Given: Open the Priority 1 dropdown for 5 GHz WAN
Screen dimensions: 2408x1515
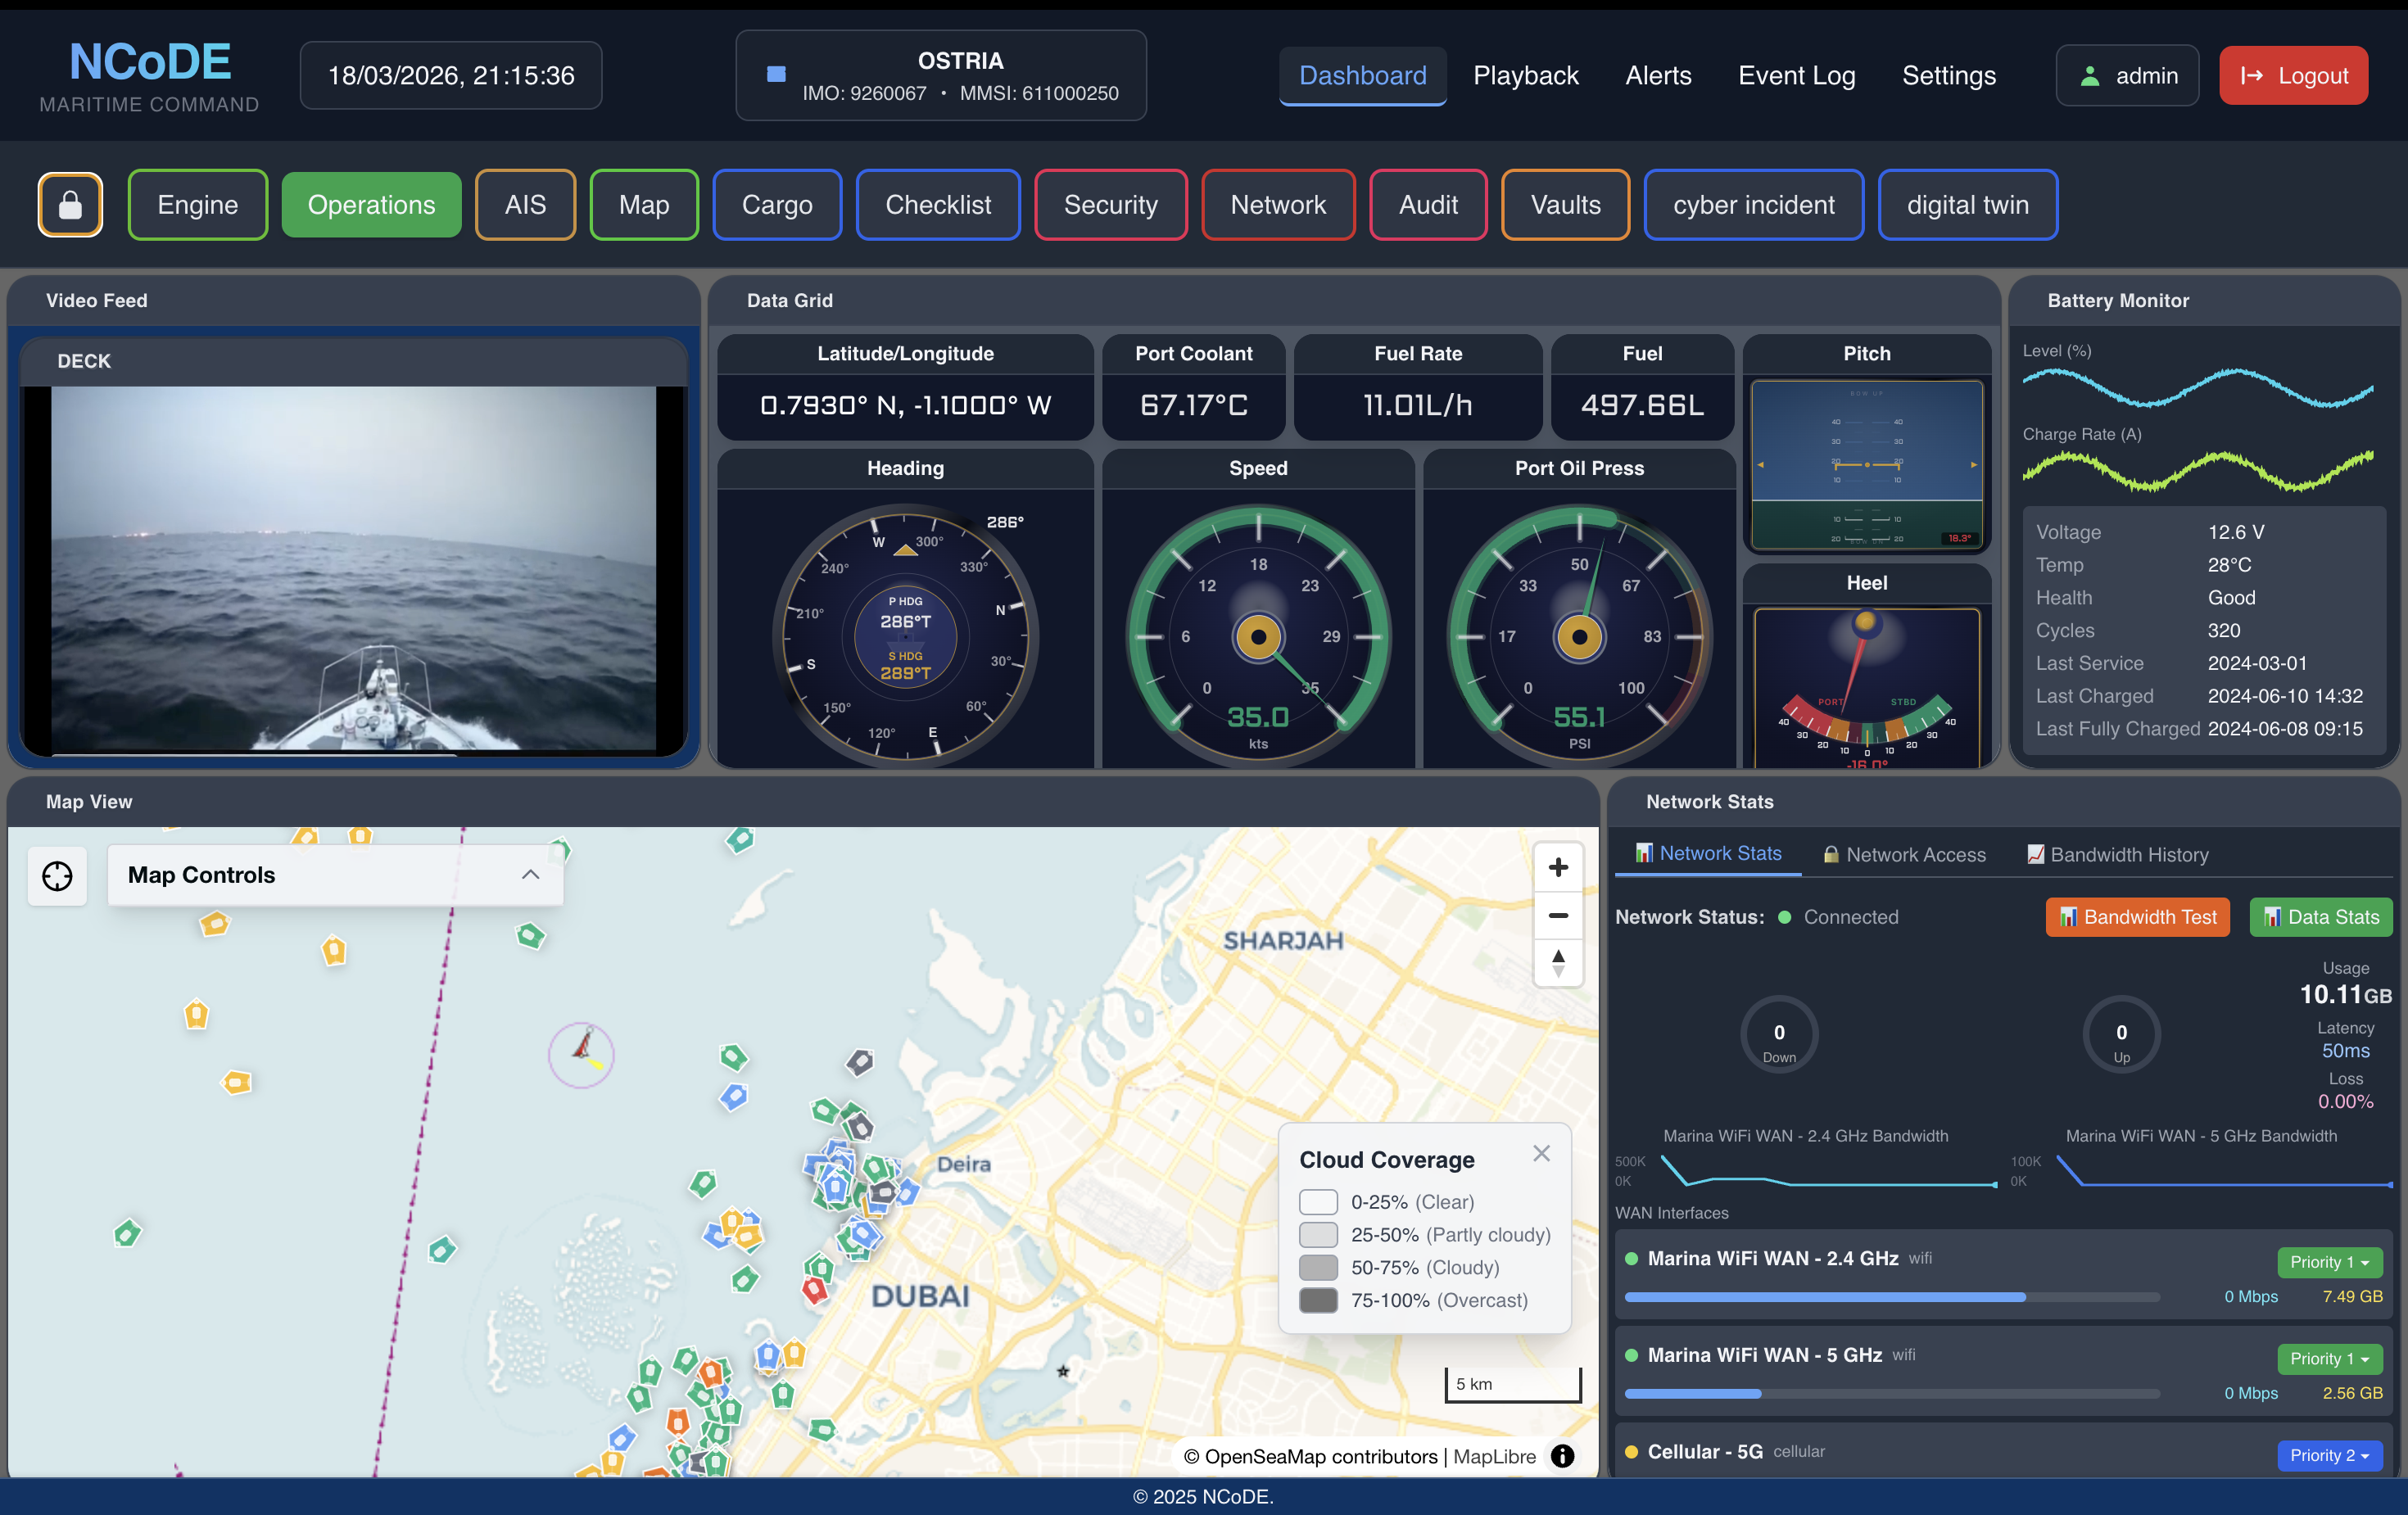Looking at the screenshot, I should coord(2330,1358).
